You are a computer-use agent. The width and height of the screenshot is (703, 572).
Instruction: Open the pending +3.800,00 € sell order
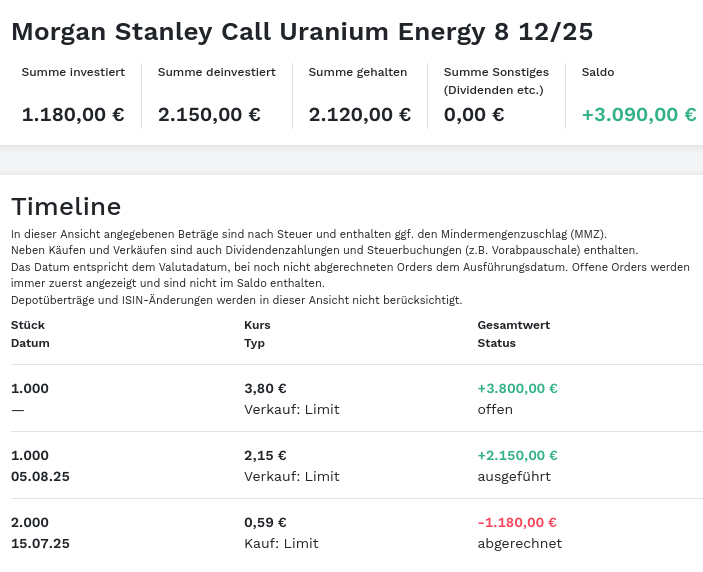(x=517, y=389)
